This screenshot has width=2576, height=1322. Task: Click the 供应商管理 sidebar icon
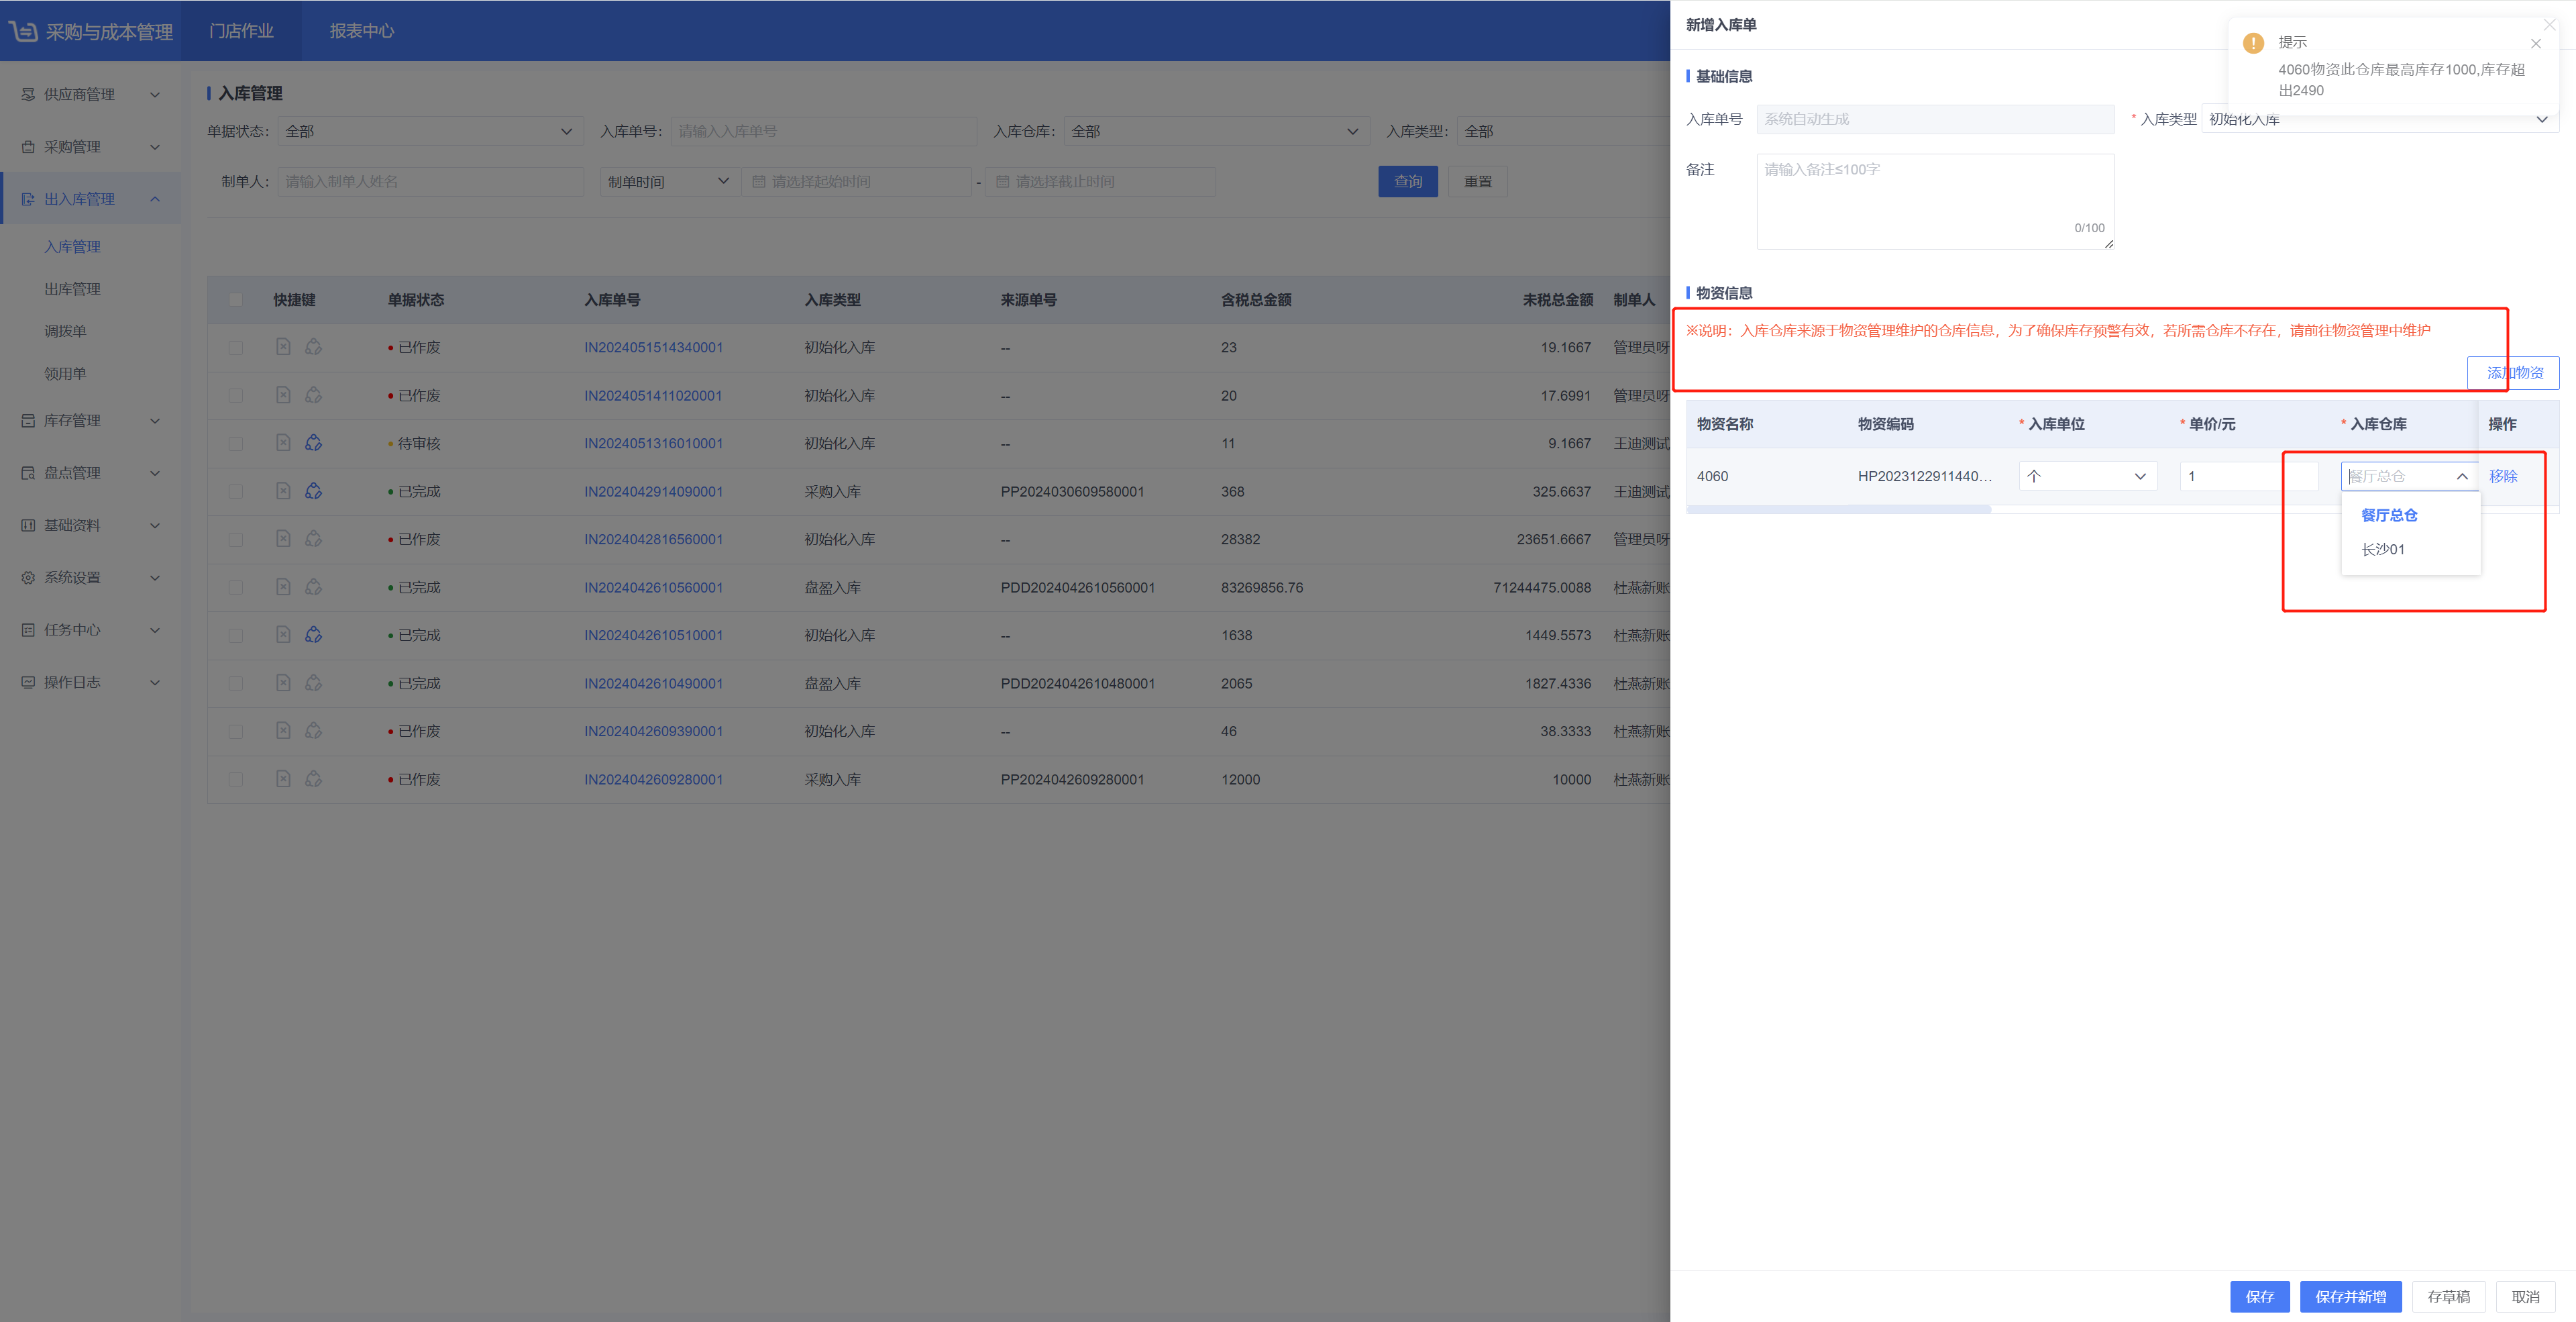coord(28,94)
